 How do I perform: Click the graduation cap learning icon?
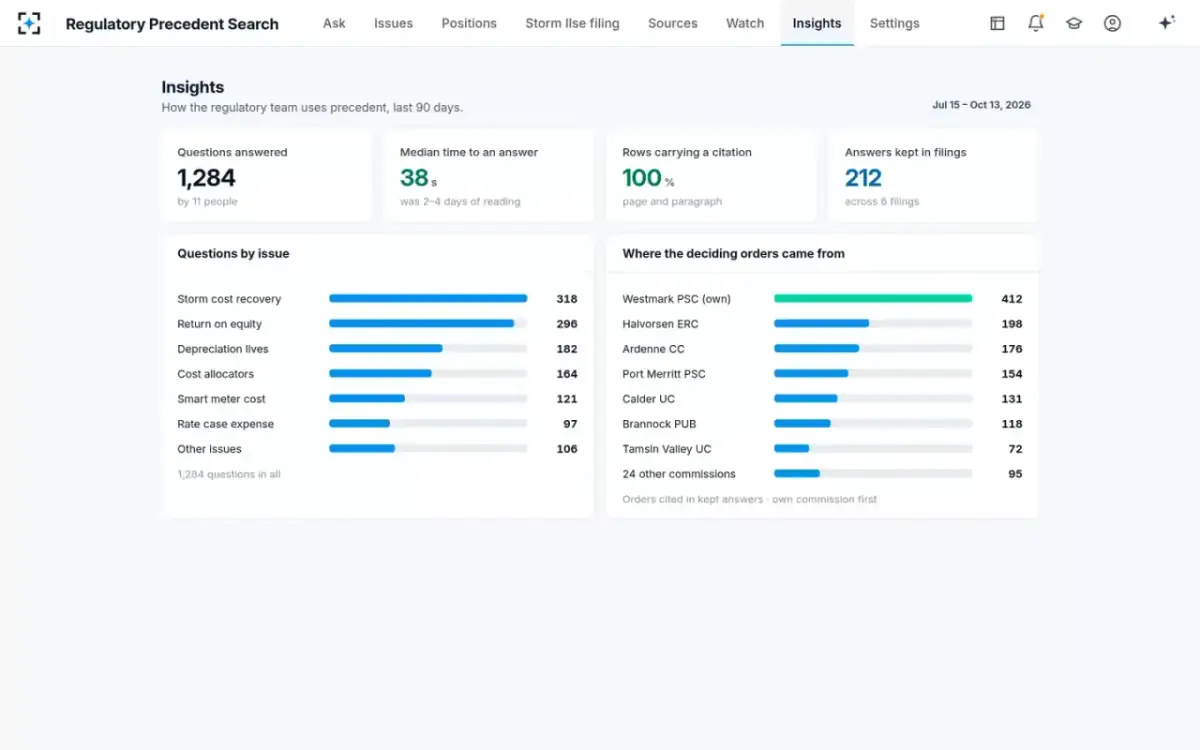click(x=1074, y=23)
